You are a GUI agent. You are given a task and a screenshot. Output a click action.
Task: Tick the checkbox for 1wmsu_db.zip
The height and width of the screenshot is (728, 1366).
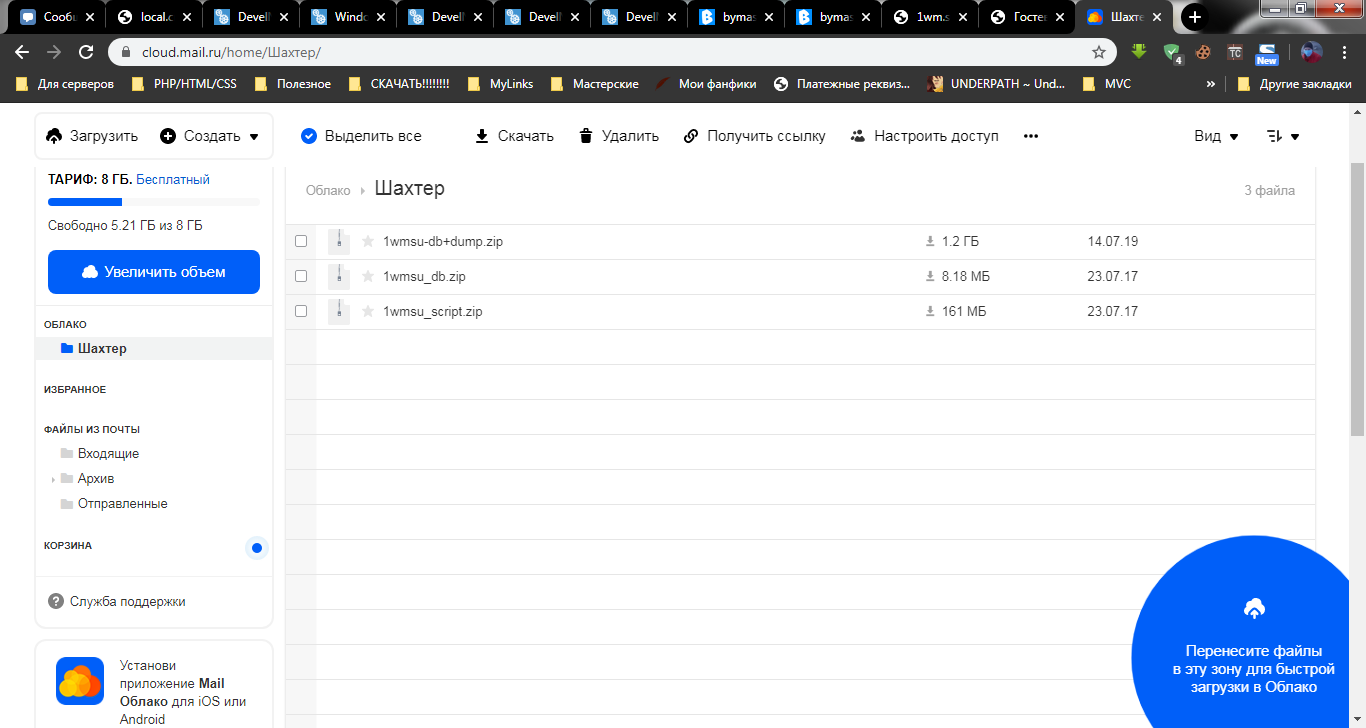(301, 277)
